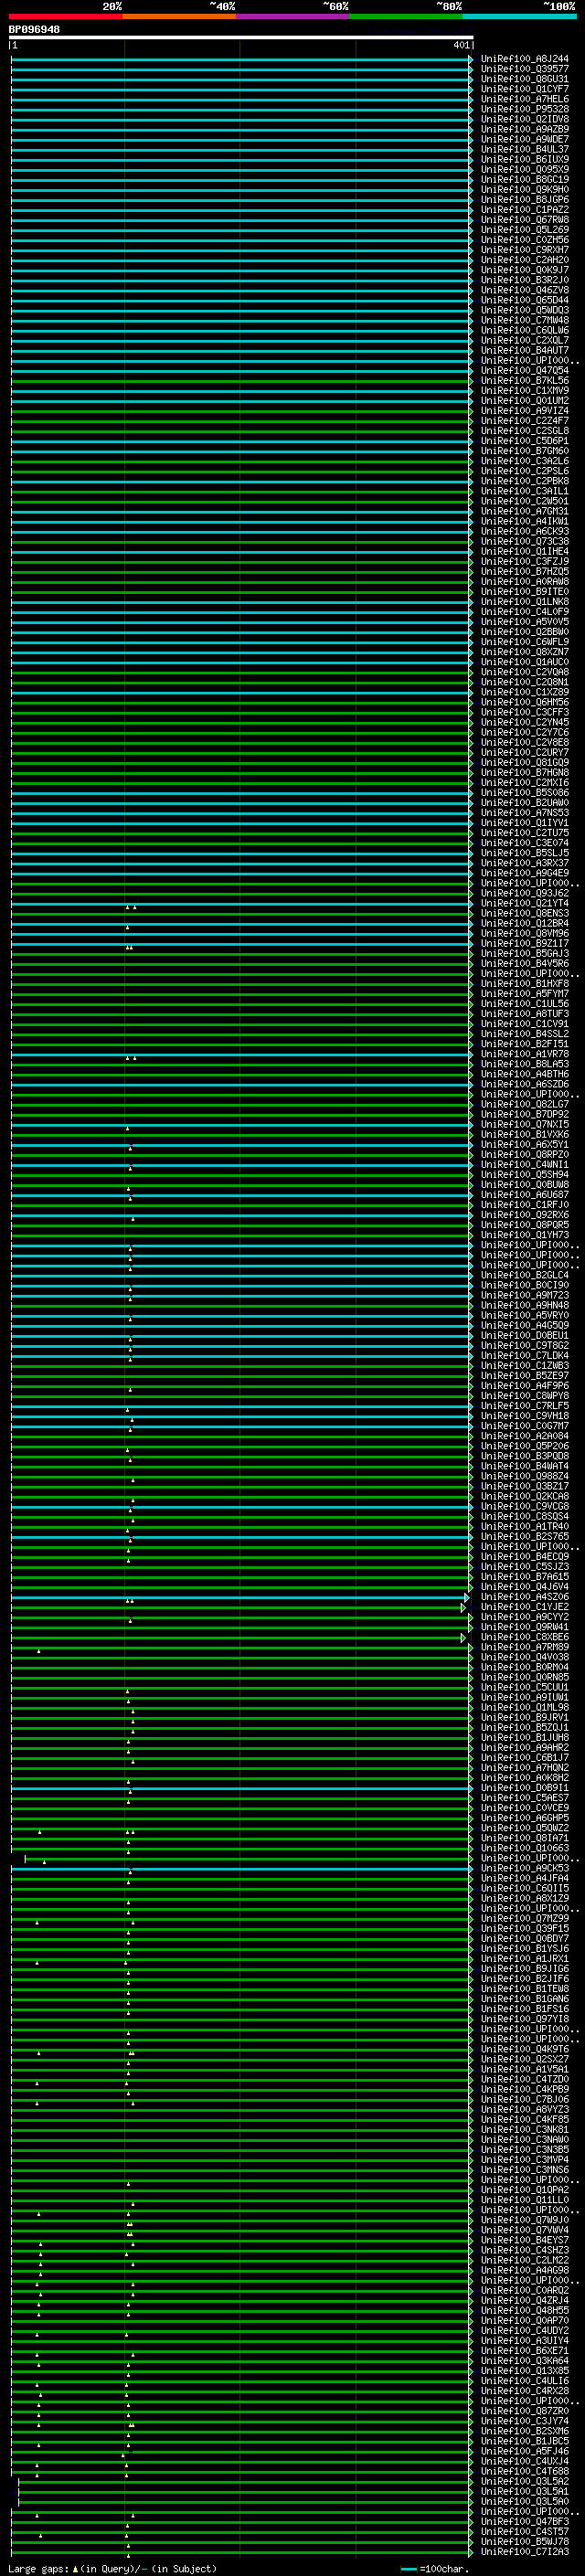Viewport: 585px width, 2576px height.
Task: Click the BP096948 query sequence title
Action: 34,30
